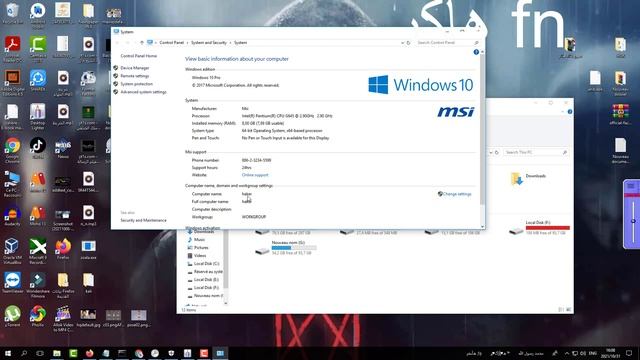
Task: Click the refresh button beside address bar
Action: 408,42
